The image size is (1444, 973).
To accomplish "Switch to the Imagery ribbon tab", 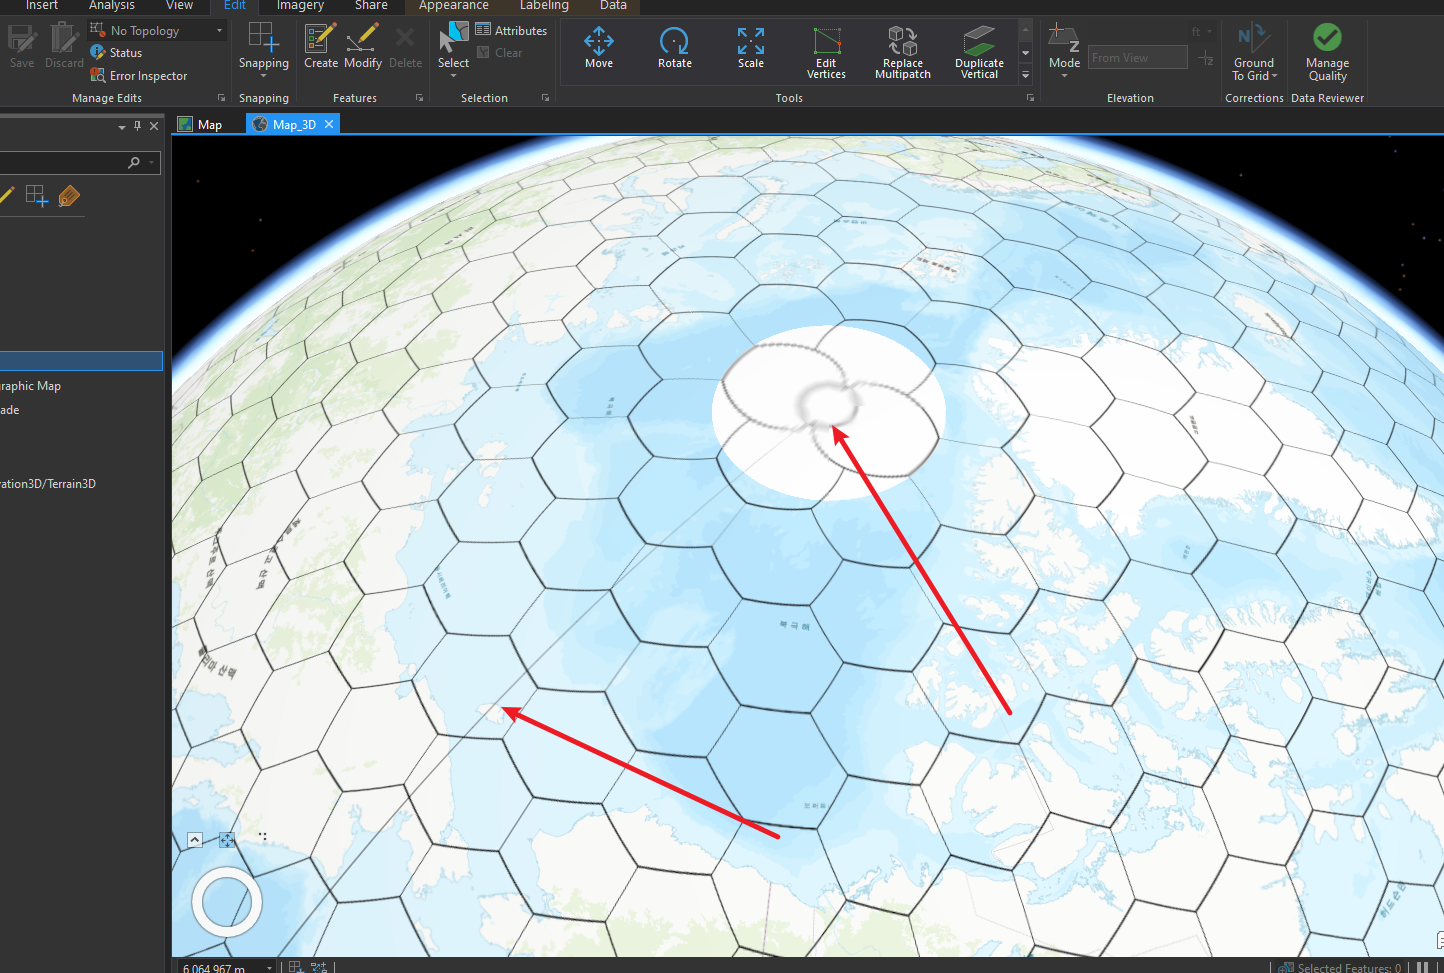I will (x=300, y=5).
